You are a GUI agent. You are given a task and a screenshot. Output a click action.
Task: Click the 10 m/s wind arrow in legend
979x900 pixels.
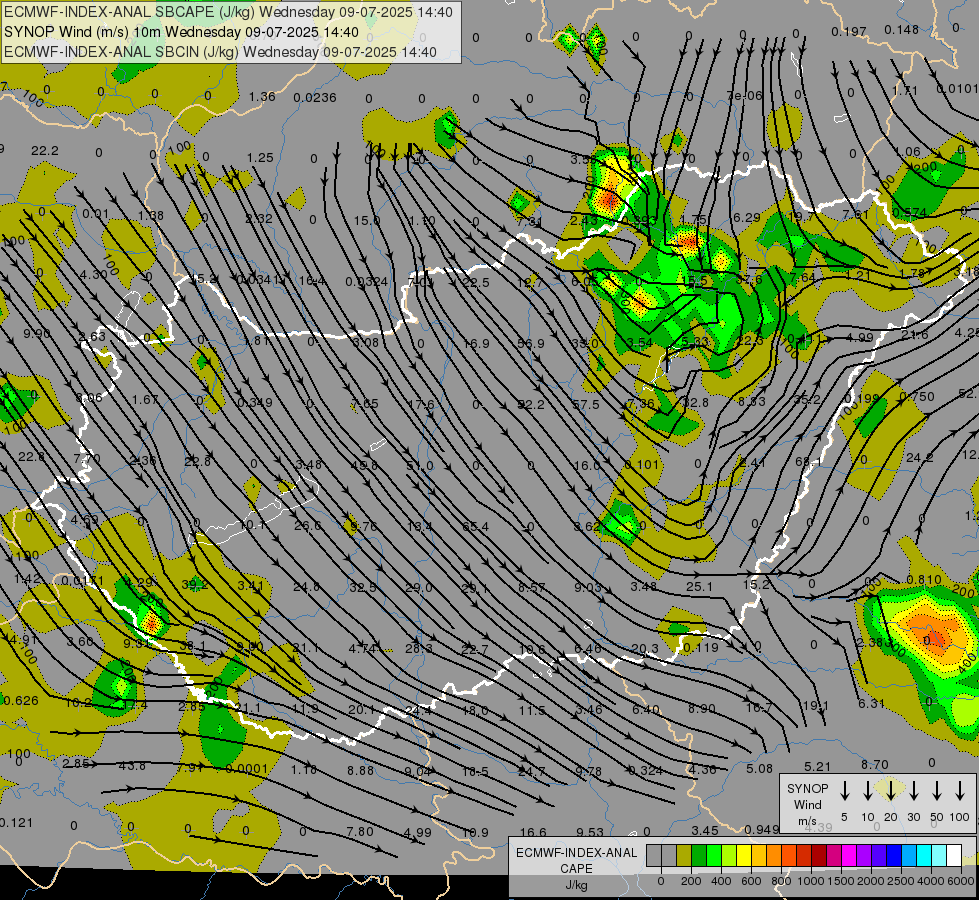tap(867, 791)
